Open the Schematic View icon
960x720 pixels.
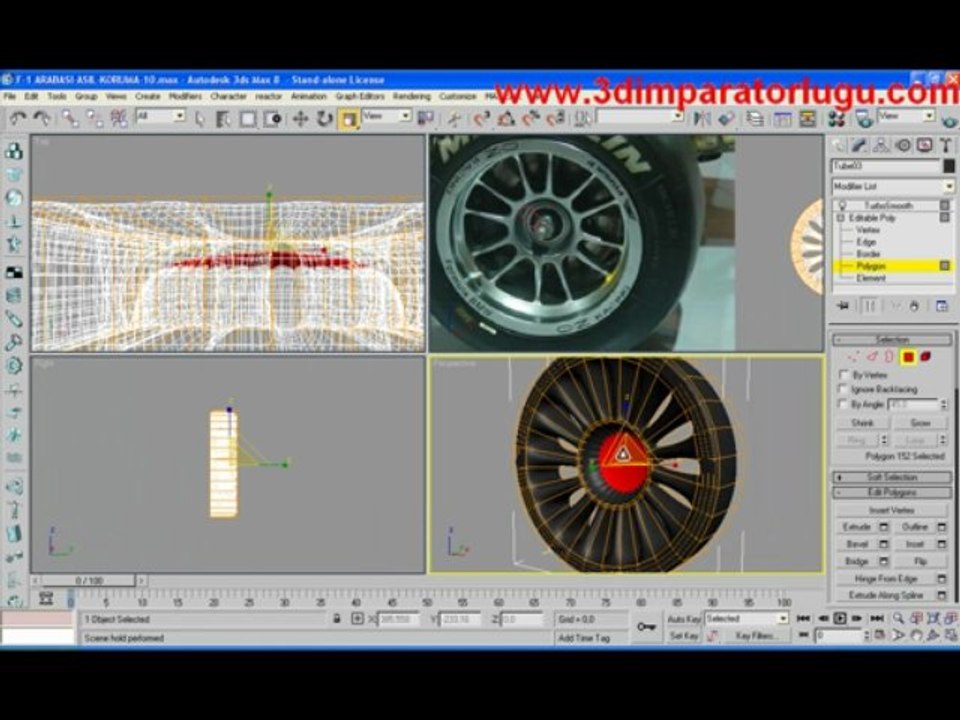click(x=808, y=118)
